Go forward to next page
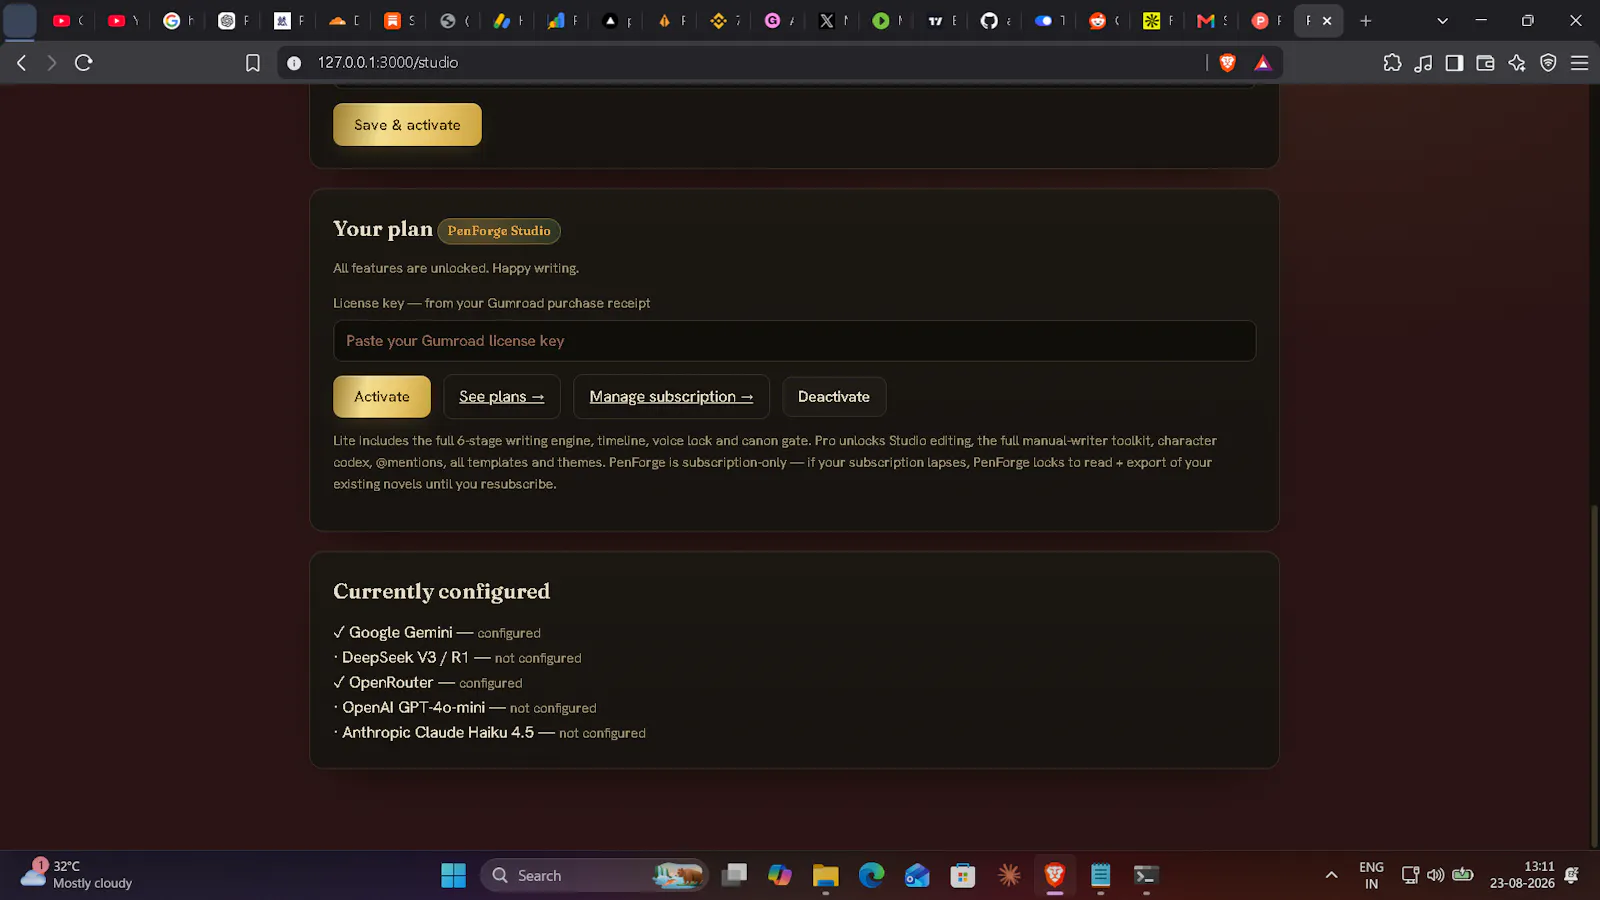Image resolution: width=1600 pixels, height=900 pixels. (x=51, y=62)
